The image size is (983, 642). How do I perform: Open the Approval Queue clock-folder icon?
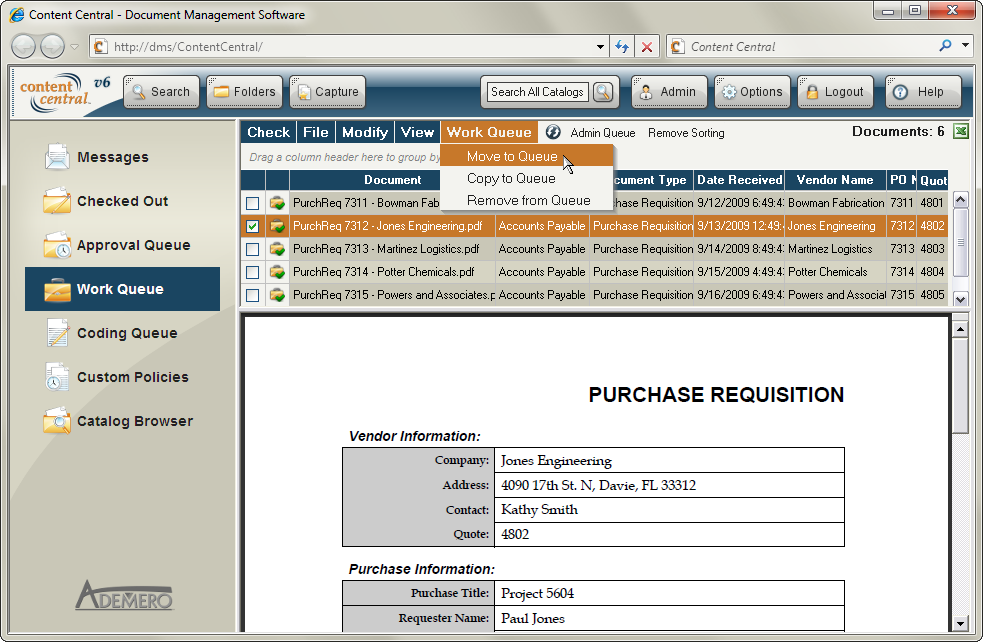tap(57, 245)
